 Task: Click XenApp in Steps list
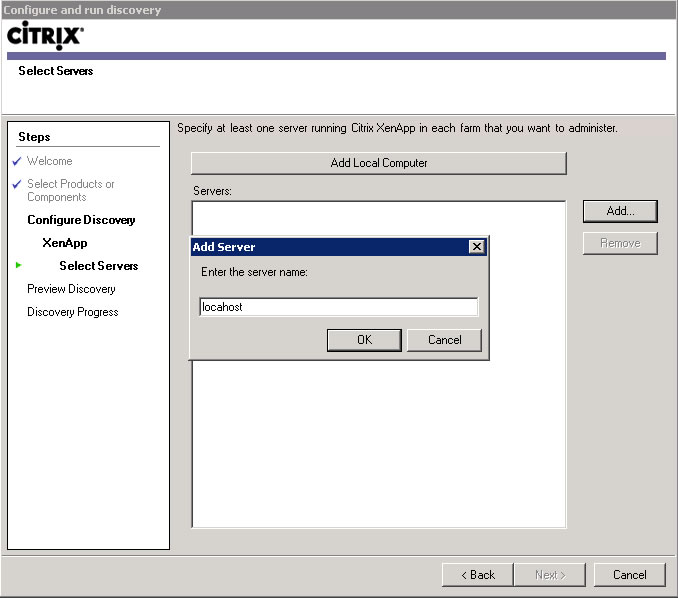pos(65,243)
